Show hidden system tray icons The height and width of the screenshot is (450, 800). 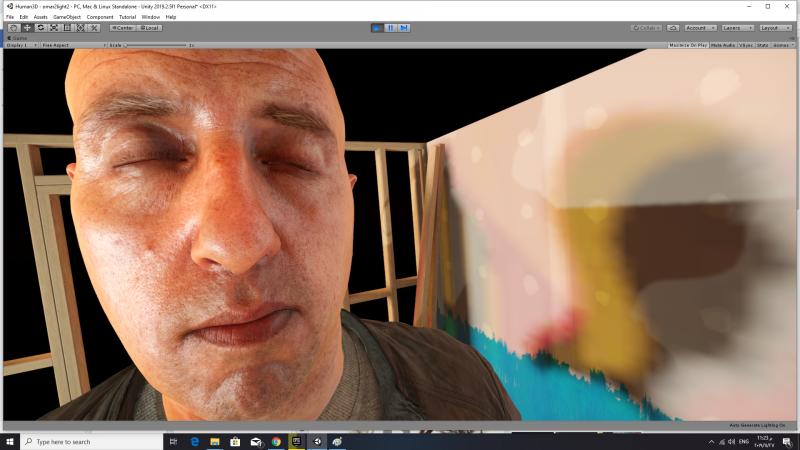pyautogui.click(x=711, y=442)
